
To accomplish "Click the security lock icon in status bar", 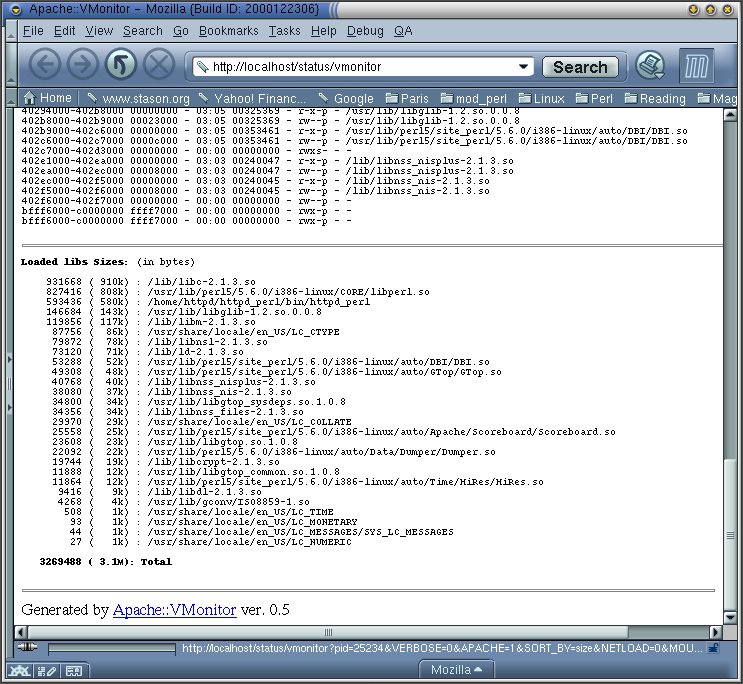I will point(713,648).
